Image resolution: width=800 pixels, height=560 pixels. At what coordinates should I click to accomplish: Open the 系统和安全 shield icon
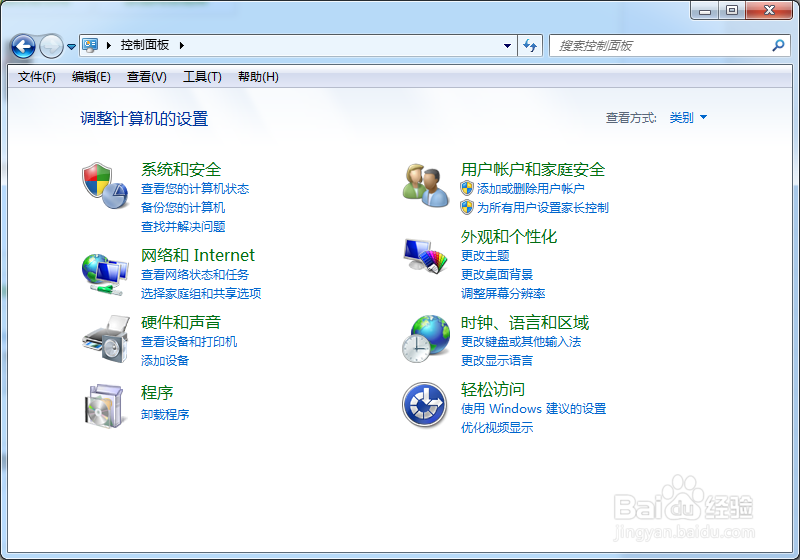pyautogui.click(x=105, y=186)
